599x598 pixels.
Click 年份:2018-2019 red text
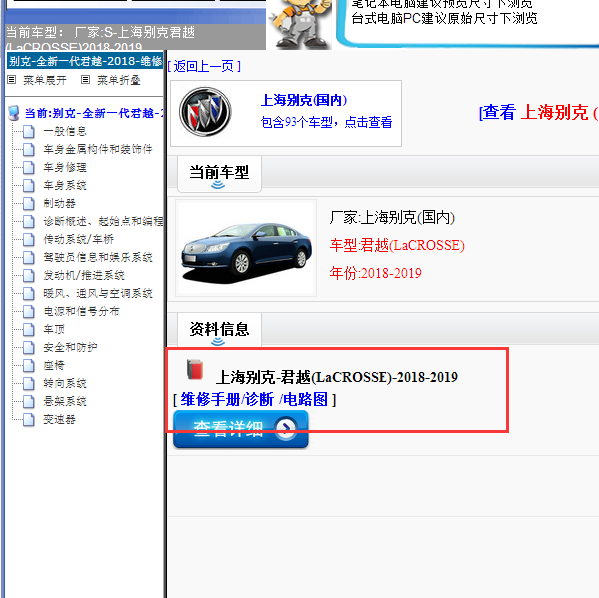tap(376, 273)
